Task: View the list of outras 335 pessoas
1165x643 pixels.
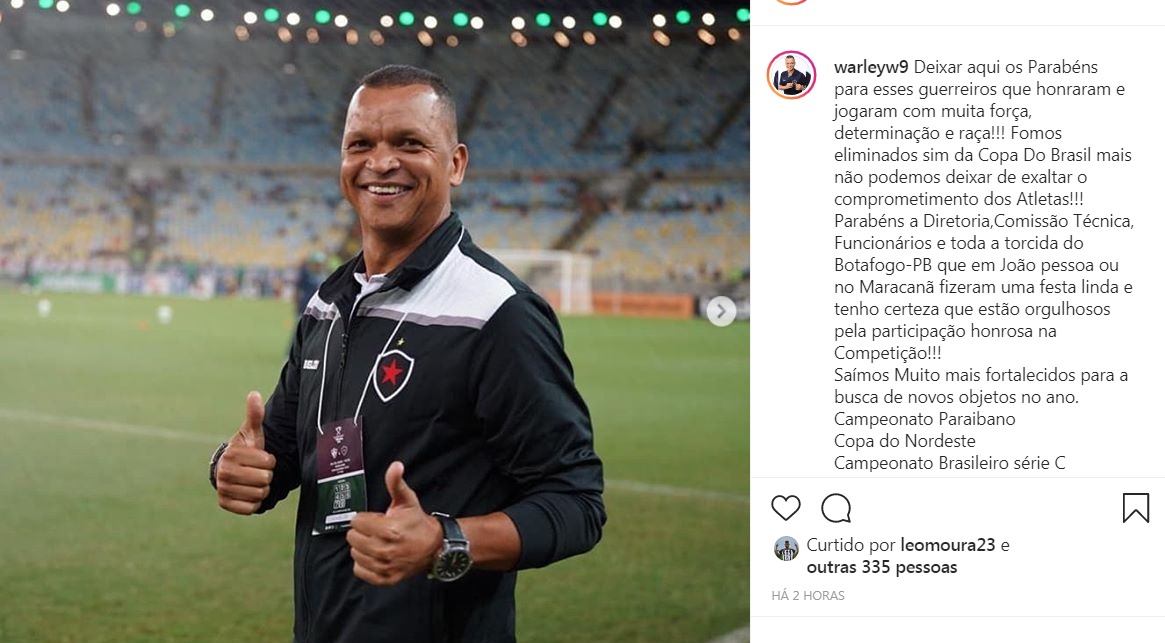Action: [x=882, y=567]
